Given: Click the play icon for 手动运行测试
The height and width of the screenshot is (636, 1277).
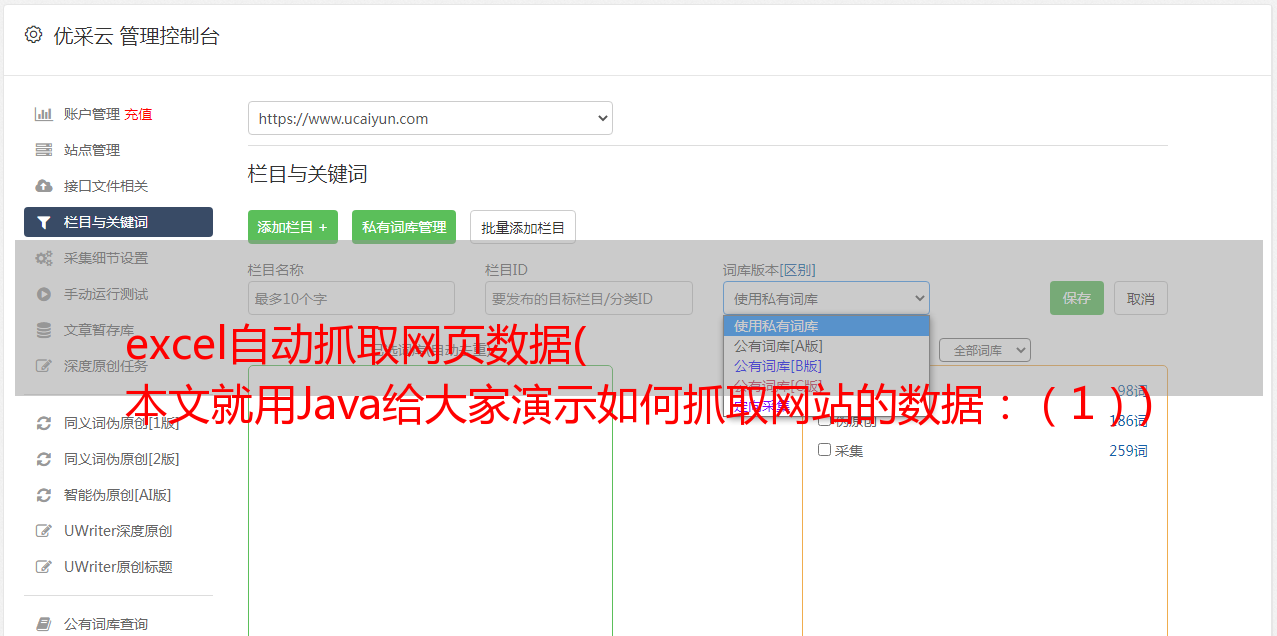Looking at the screenshot, I should (x=43, y=294).
